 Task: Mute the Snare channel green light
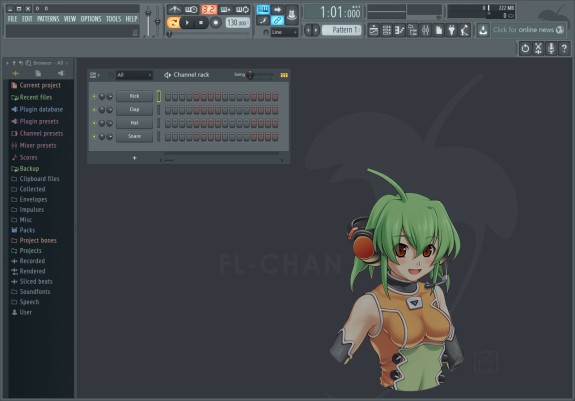(94, 136)
